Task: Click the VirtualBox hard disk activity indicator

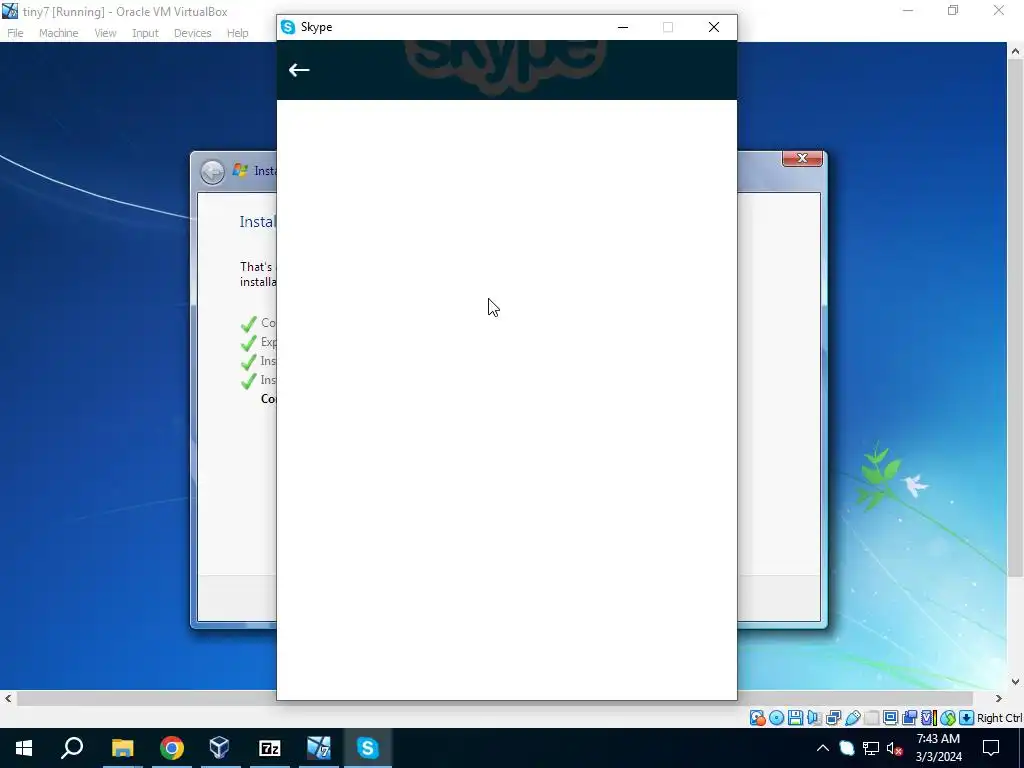Action: coord(758,718)
